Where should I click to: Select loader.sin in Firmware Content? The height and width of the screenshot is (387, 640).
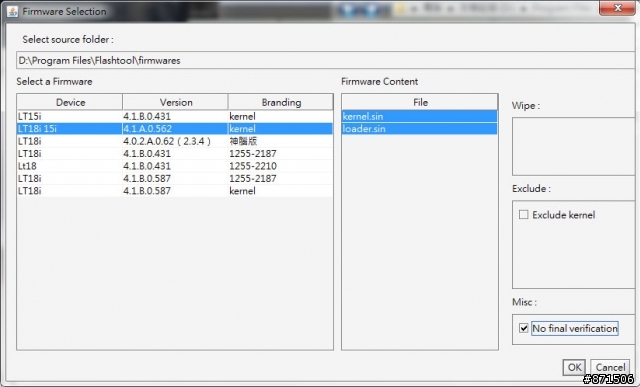(420, 129)
